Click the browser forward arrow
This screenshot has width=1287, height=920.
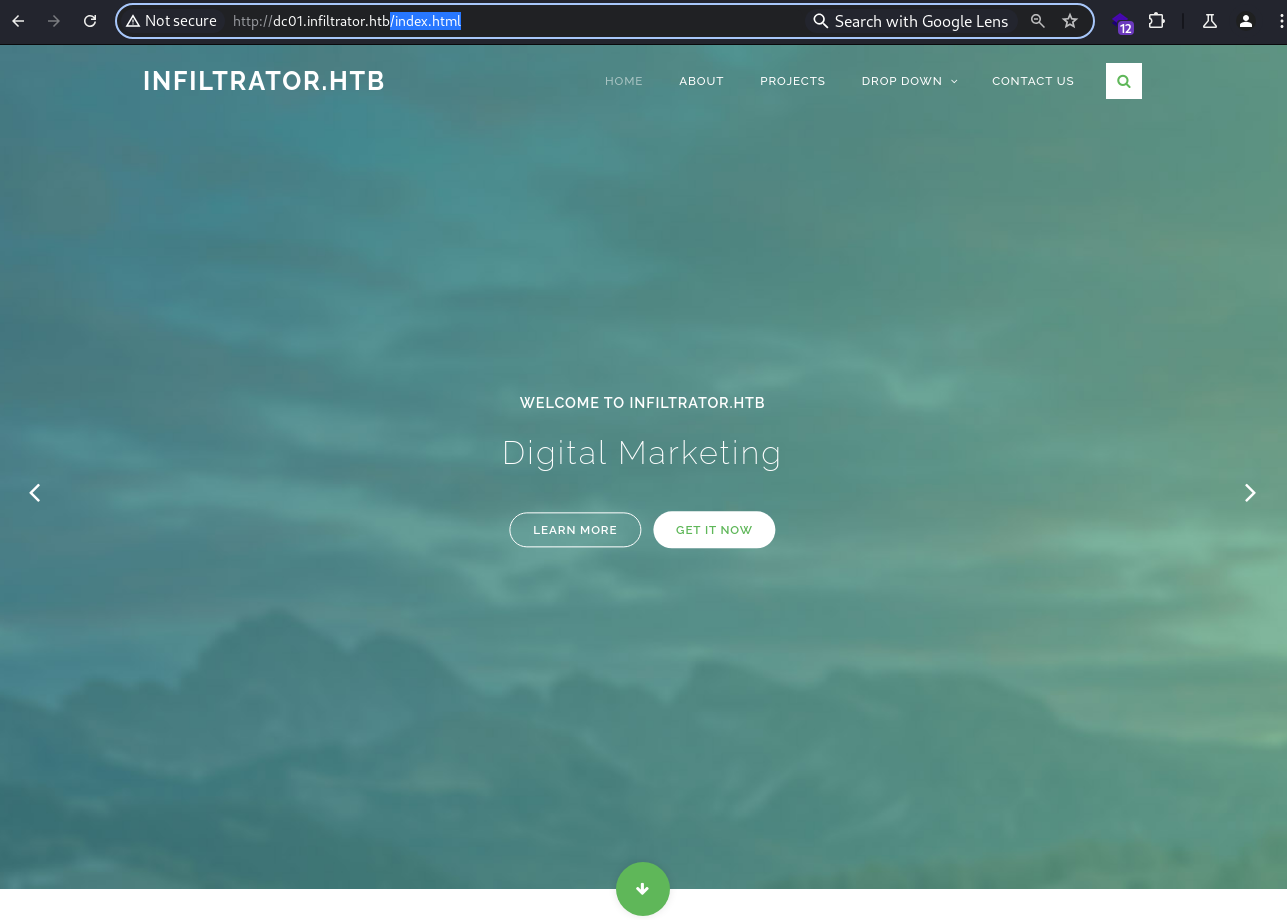tap(54, 21)
